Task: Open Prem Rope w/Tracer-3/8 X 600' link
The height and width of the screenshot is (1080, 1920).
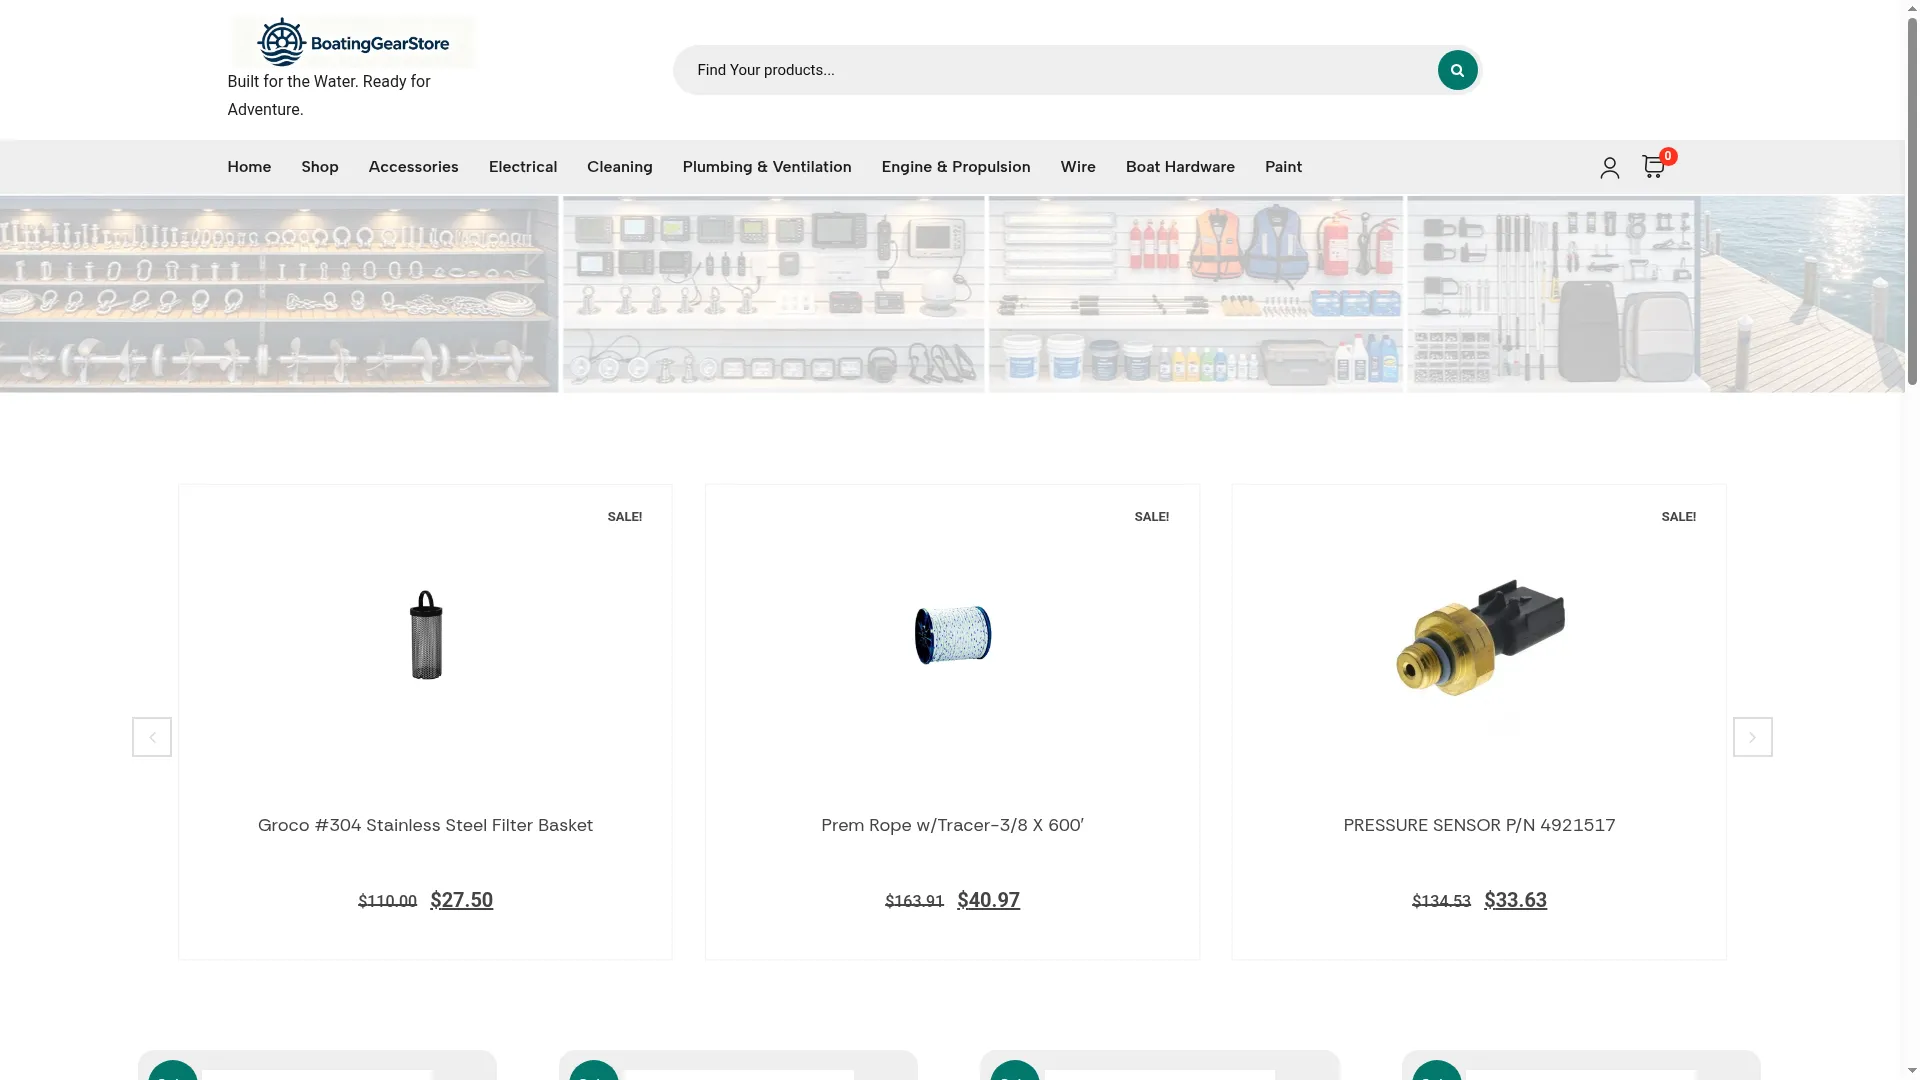Action: 952,825
